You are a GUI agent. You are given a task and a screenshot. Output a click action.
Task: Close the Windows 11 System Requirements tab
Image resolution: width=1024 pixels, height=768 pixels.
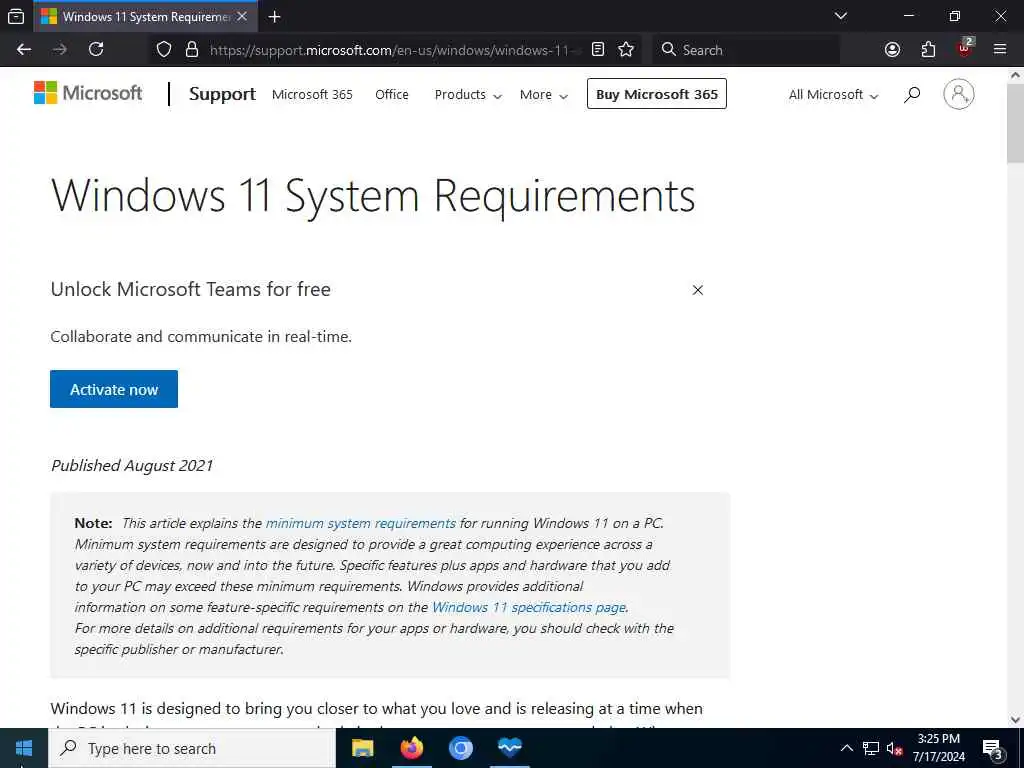(242, 16)
